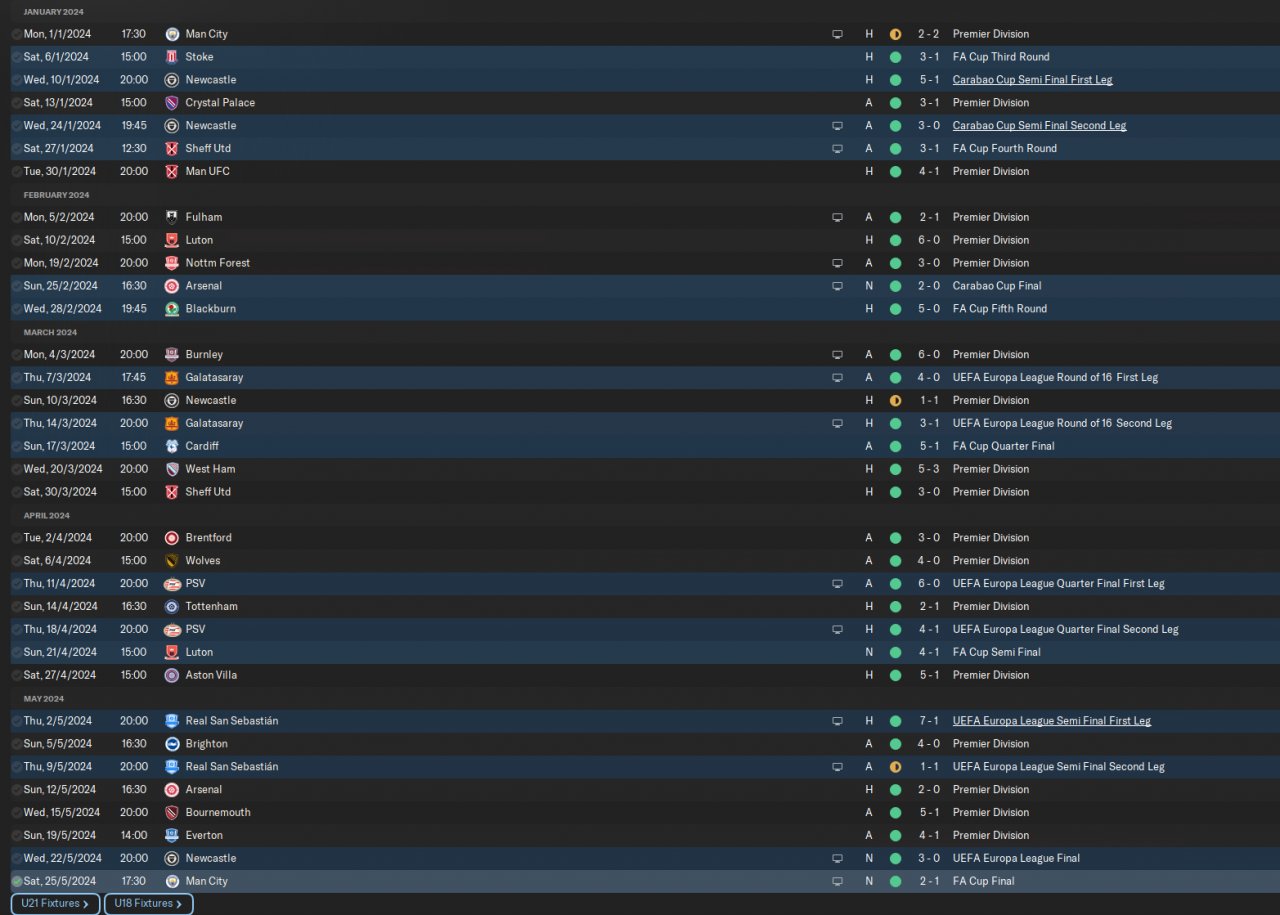Viewport: 1280px width, 915px height.
Task: Click the Nottm Forest club badge
Action: pos(172,263)
